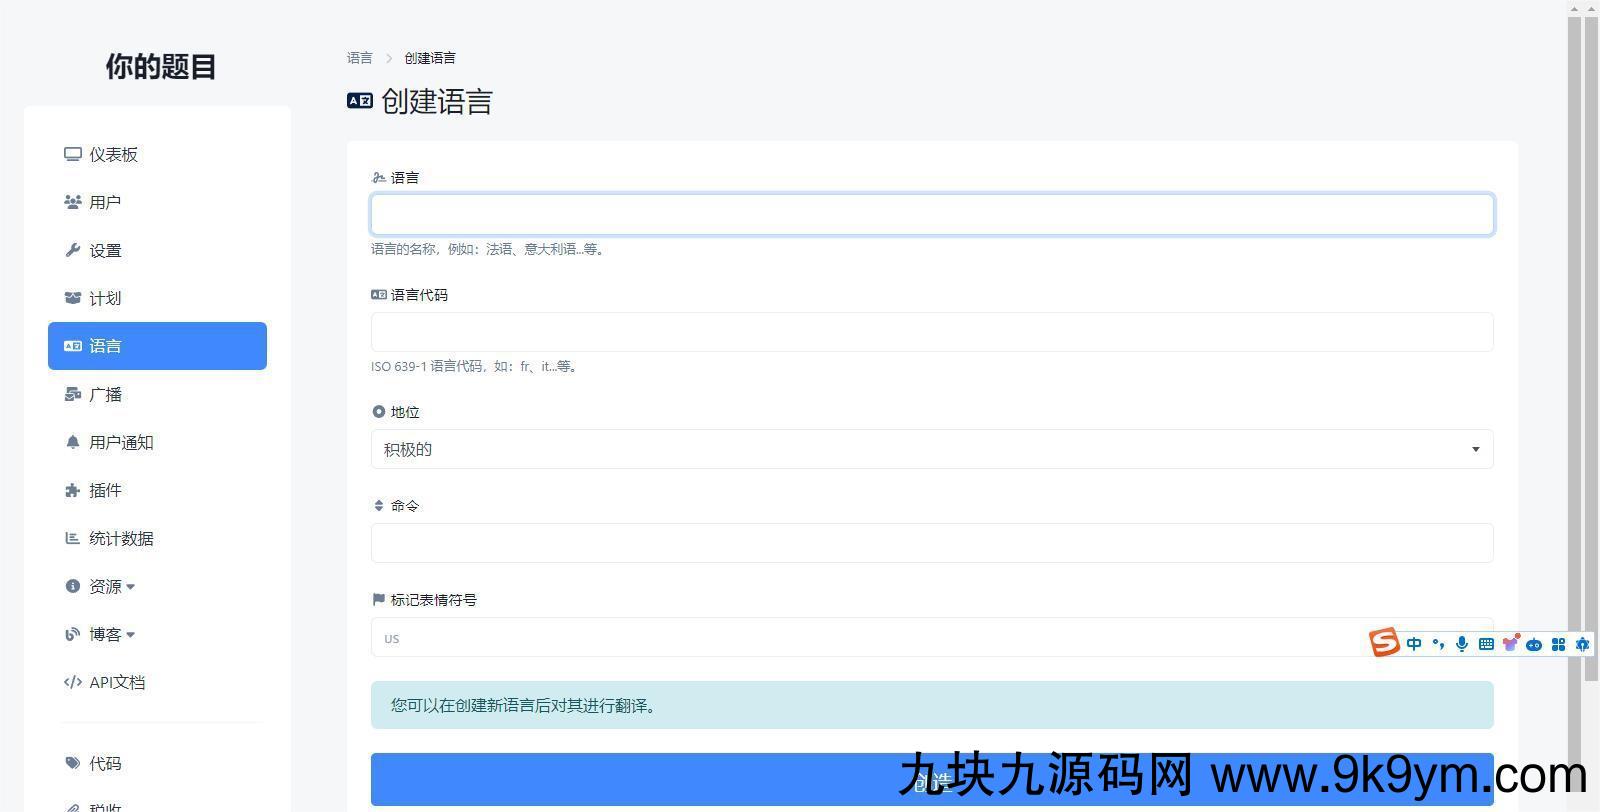
Task: Open the 计划 menu item
Action: pos(105,298)
